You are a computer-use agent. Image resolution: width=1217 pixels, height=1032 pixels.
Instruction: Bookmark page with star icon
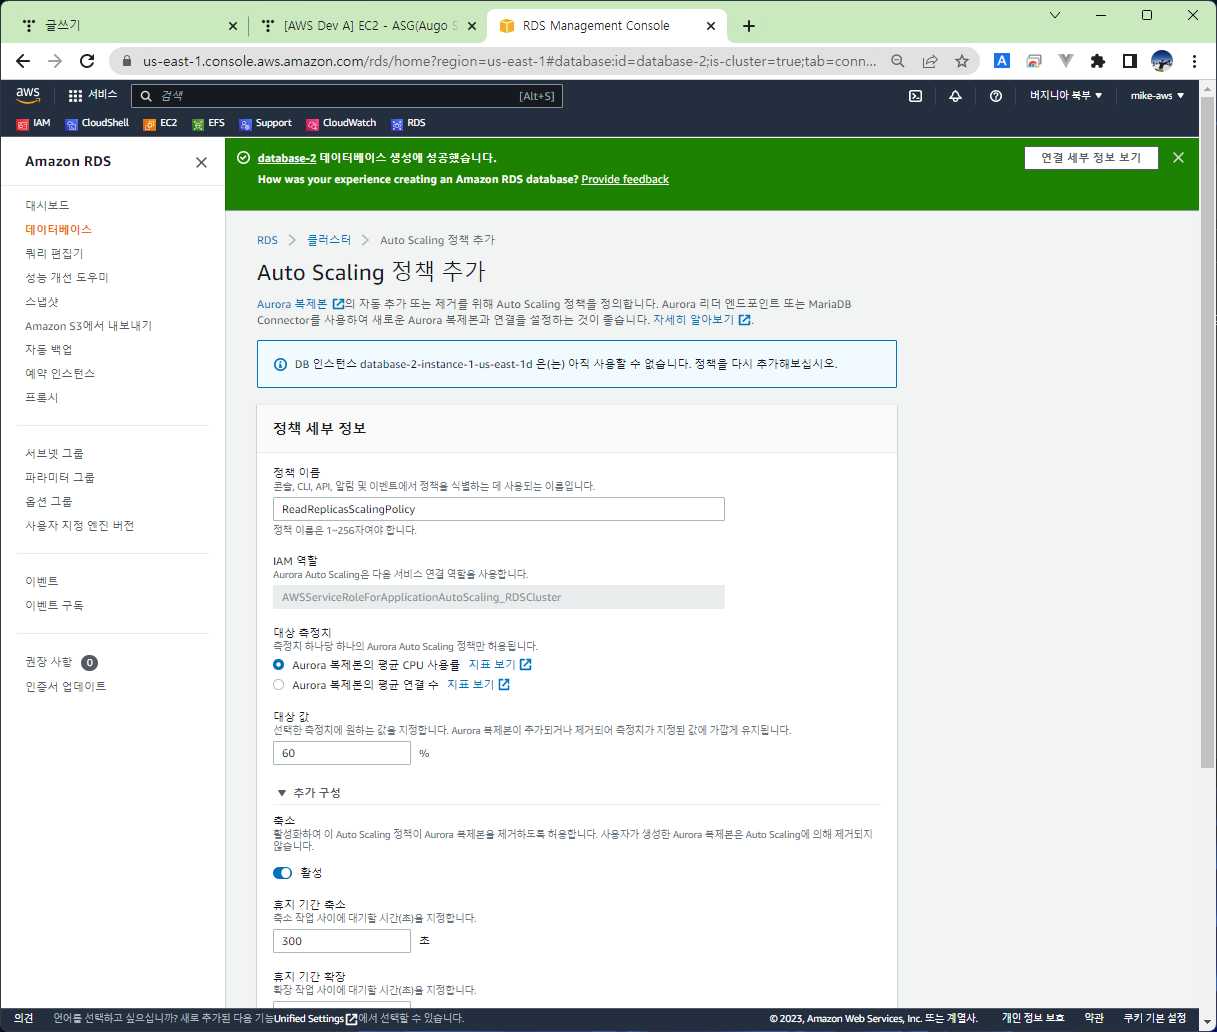coord(962,61)
